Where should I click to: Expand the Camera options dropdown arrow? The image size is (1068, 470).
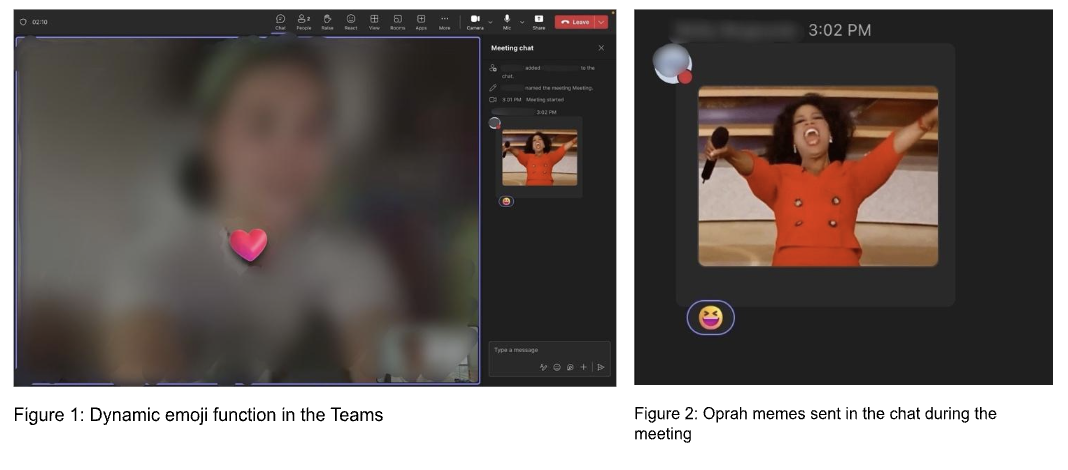tap(490, 21)
